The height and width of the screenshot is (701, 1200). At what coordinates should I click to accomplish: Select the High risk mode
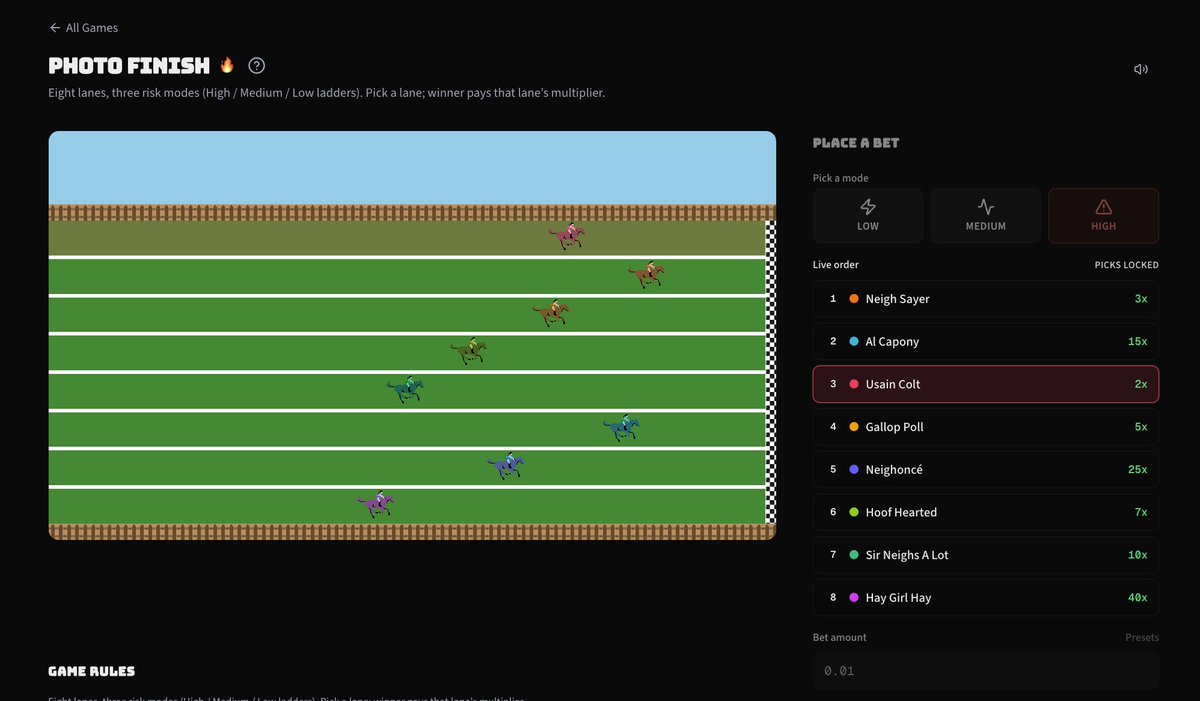click(1104, 216)
